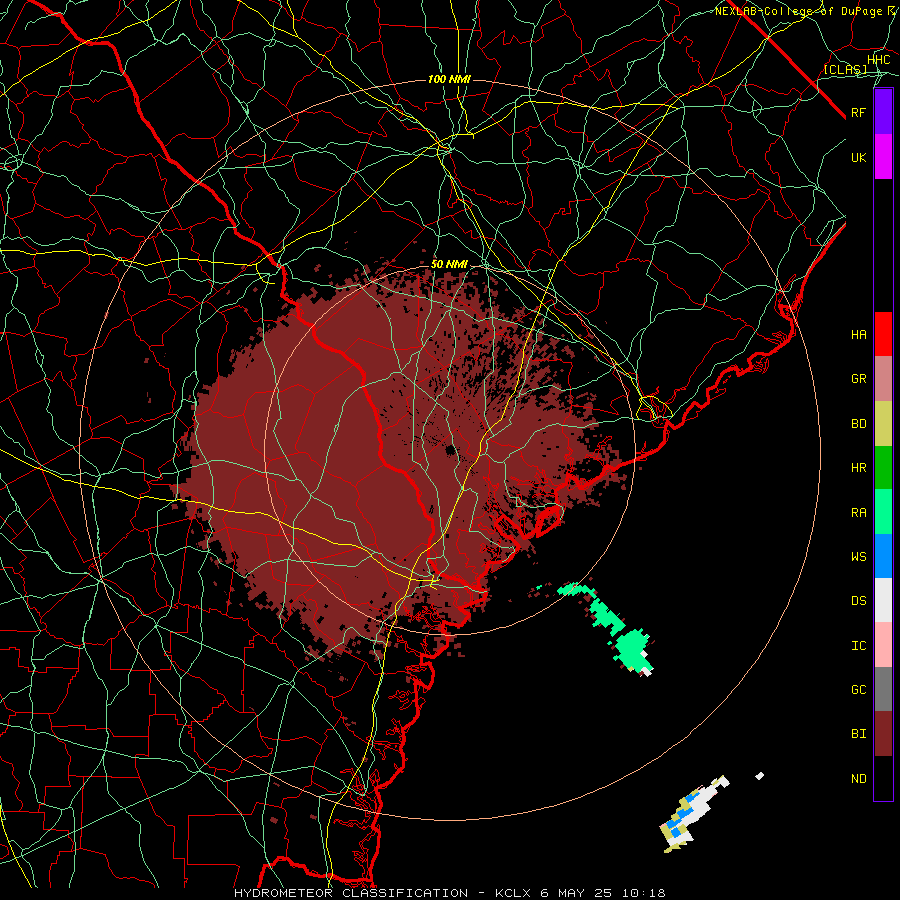Click the purple RF legend color swatch
The width and height of the screenshot is (900, 900).
883,112
